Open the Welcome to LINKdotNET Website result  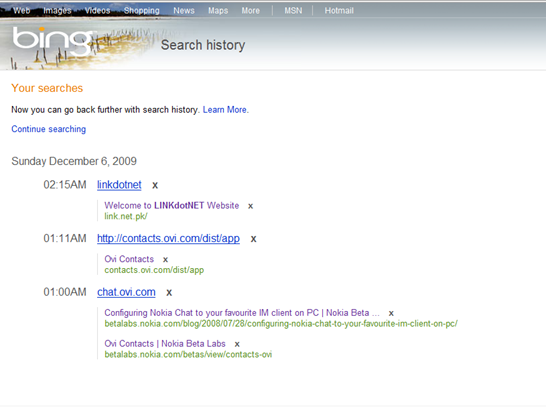pyautogui.click(x=172, y=205)
